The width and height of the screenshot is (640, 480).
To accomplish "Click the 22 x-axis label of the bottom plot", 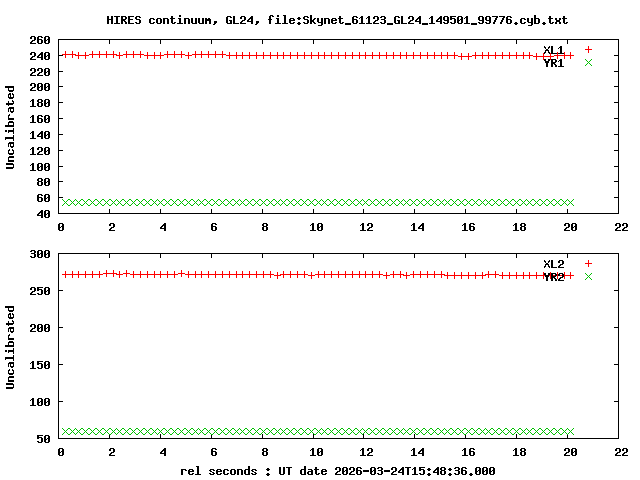I will click(x=621, y=452).
